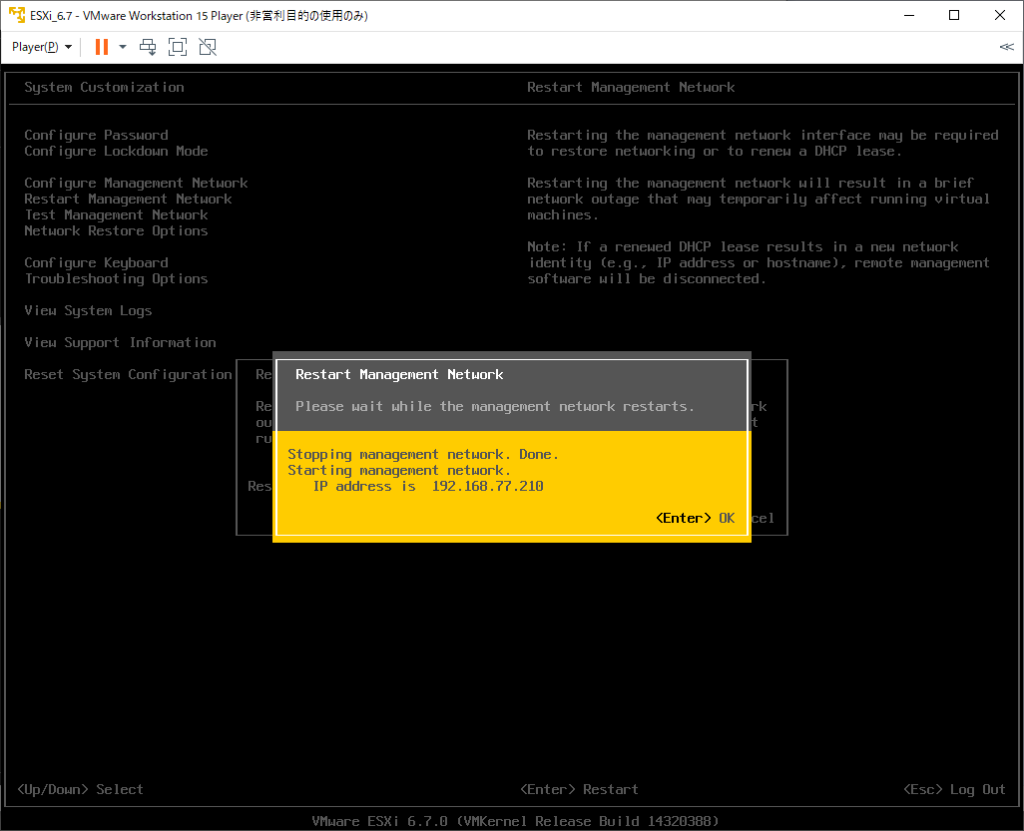Image resolution: width=1024 pixels, height=831 pixels.
Task: Click 'Starting management network.' line
Action: tap(399, 470)
